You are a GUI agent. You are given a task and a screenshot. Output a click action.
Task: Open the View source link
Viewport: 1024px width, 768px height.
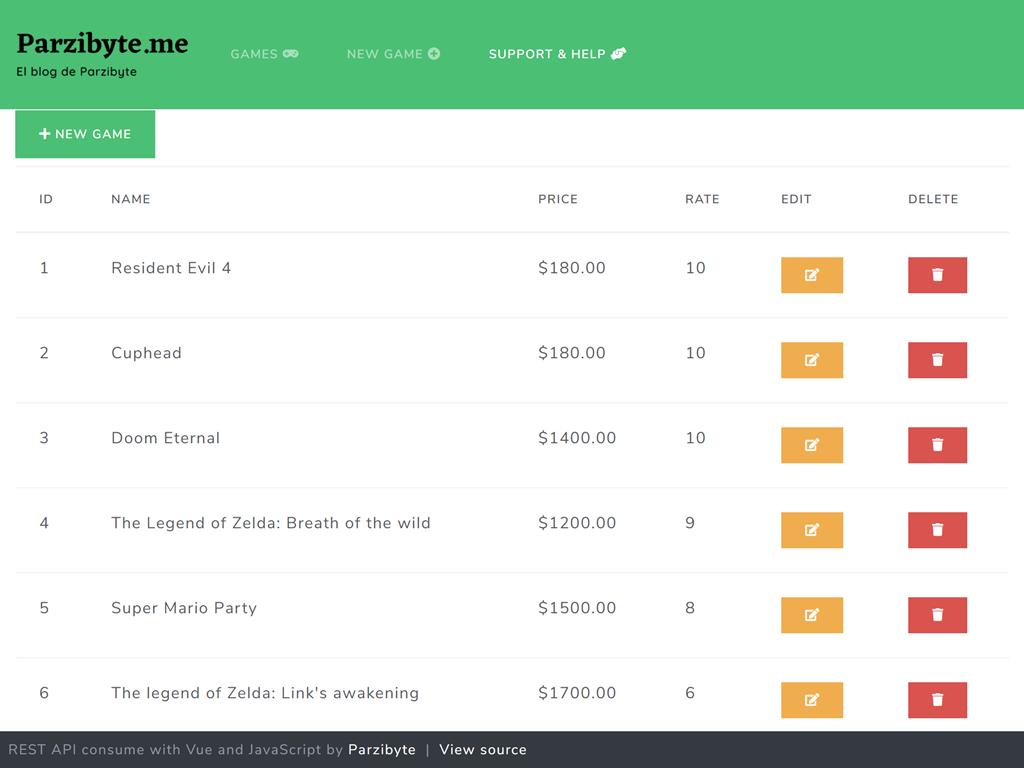click(482, 750)
